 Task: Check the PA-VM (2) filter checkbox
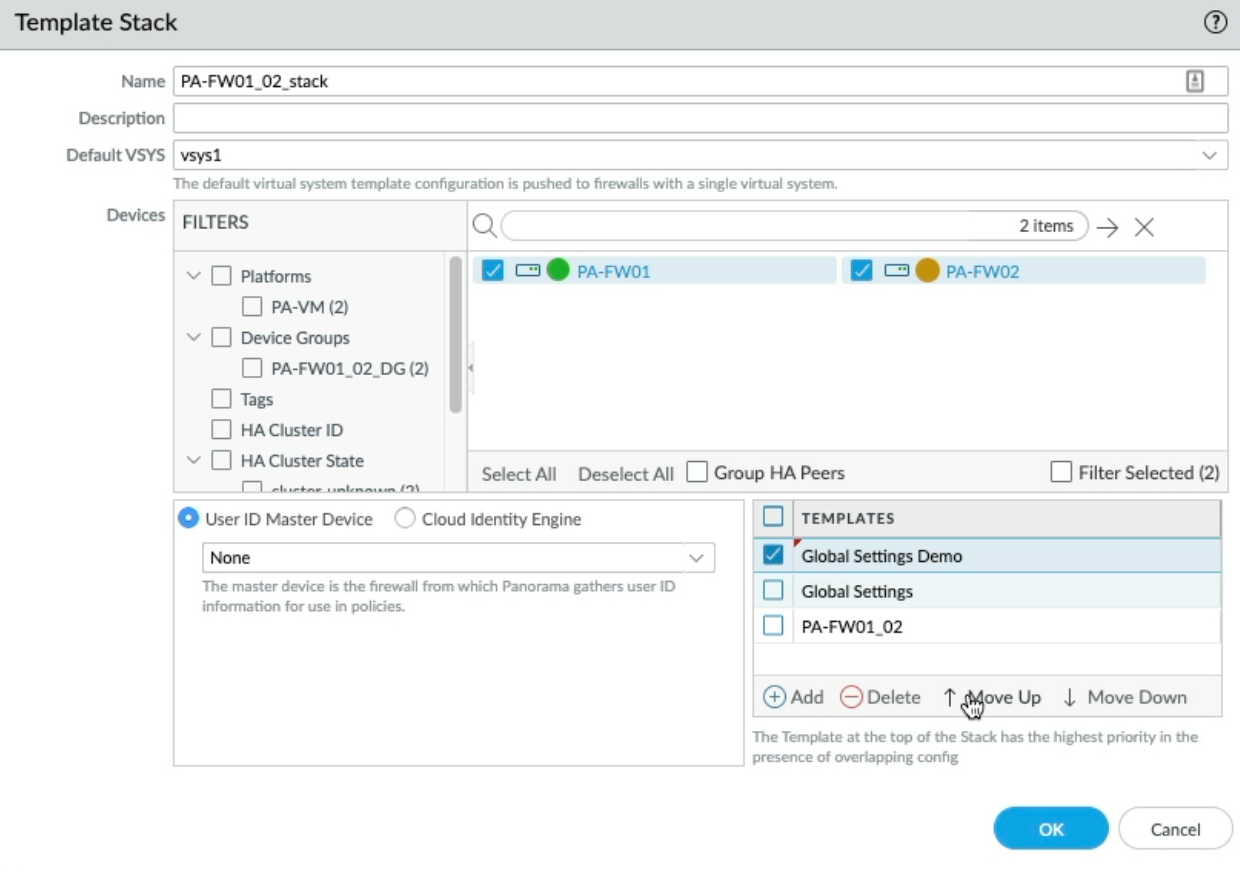click(x=252, y=307)
